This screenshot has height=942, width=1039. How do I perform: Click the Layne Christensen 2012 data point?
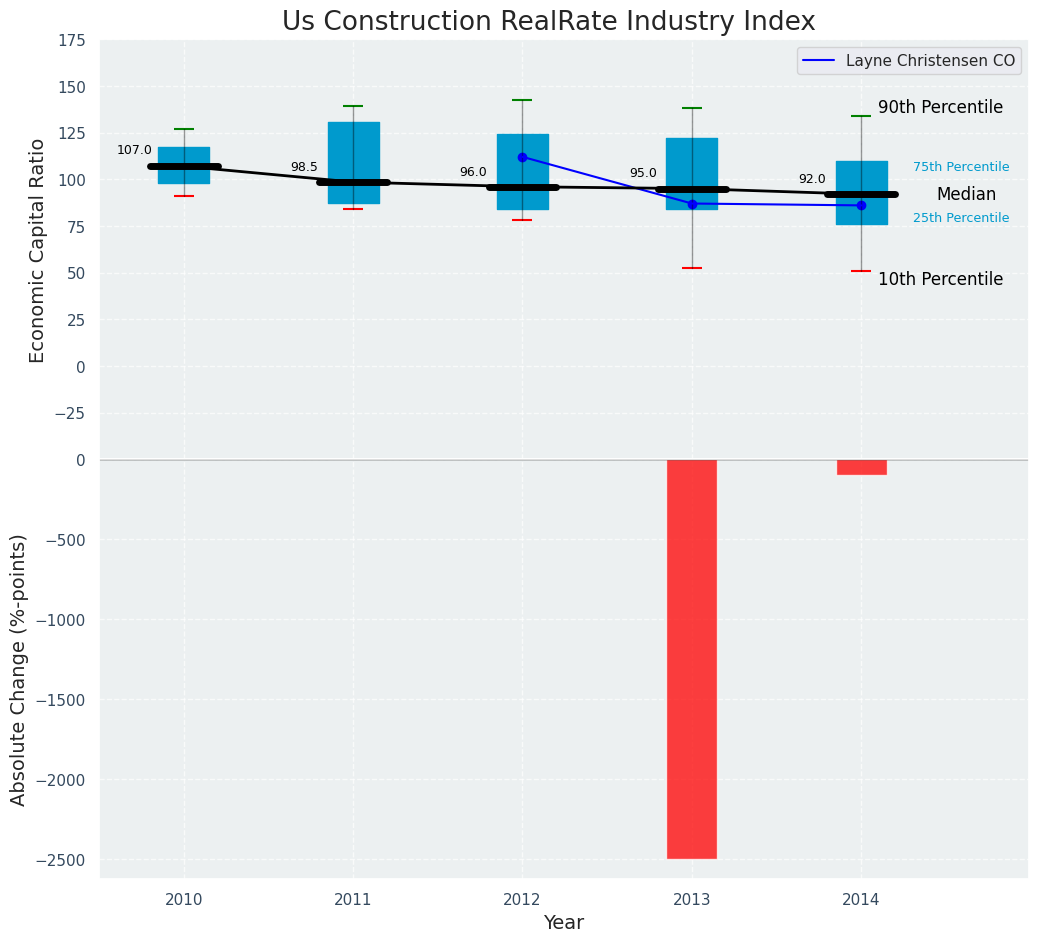coord(523,158)
